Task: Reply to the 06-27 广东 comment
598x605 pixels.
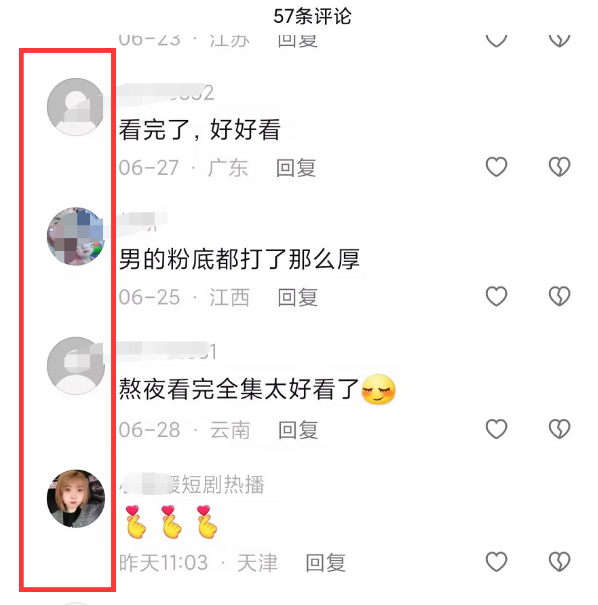Action: [296, 168]
